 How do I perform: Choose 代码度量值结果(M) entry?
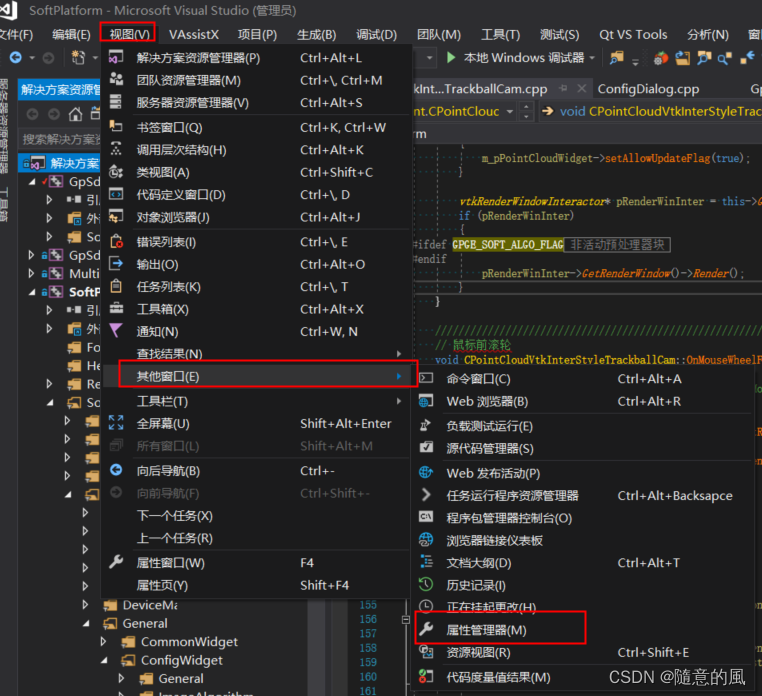tap(583, 677)
